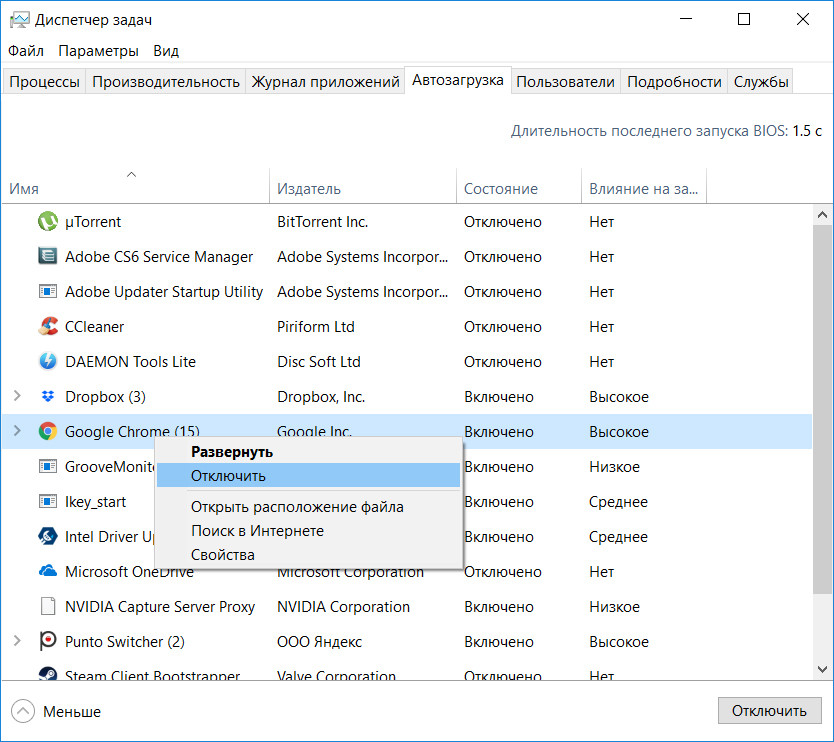Screen dimensions: 834x742
Task: Collapse details with the Меньше button
Action: point(57,712)
